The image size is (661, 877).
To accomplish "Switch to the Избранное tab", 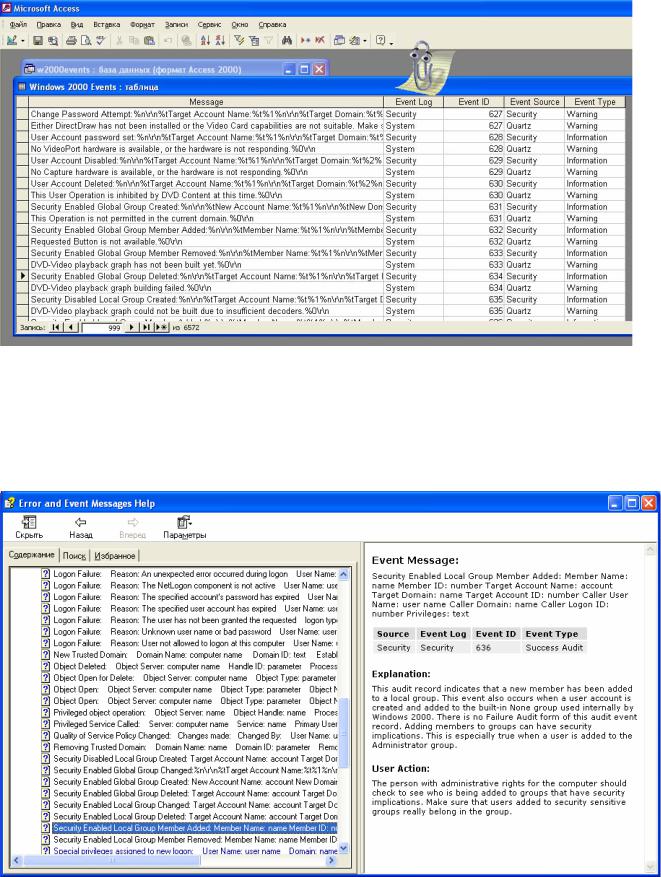I will [115, 555].
